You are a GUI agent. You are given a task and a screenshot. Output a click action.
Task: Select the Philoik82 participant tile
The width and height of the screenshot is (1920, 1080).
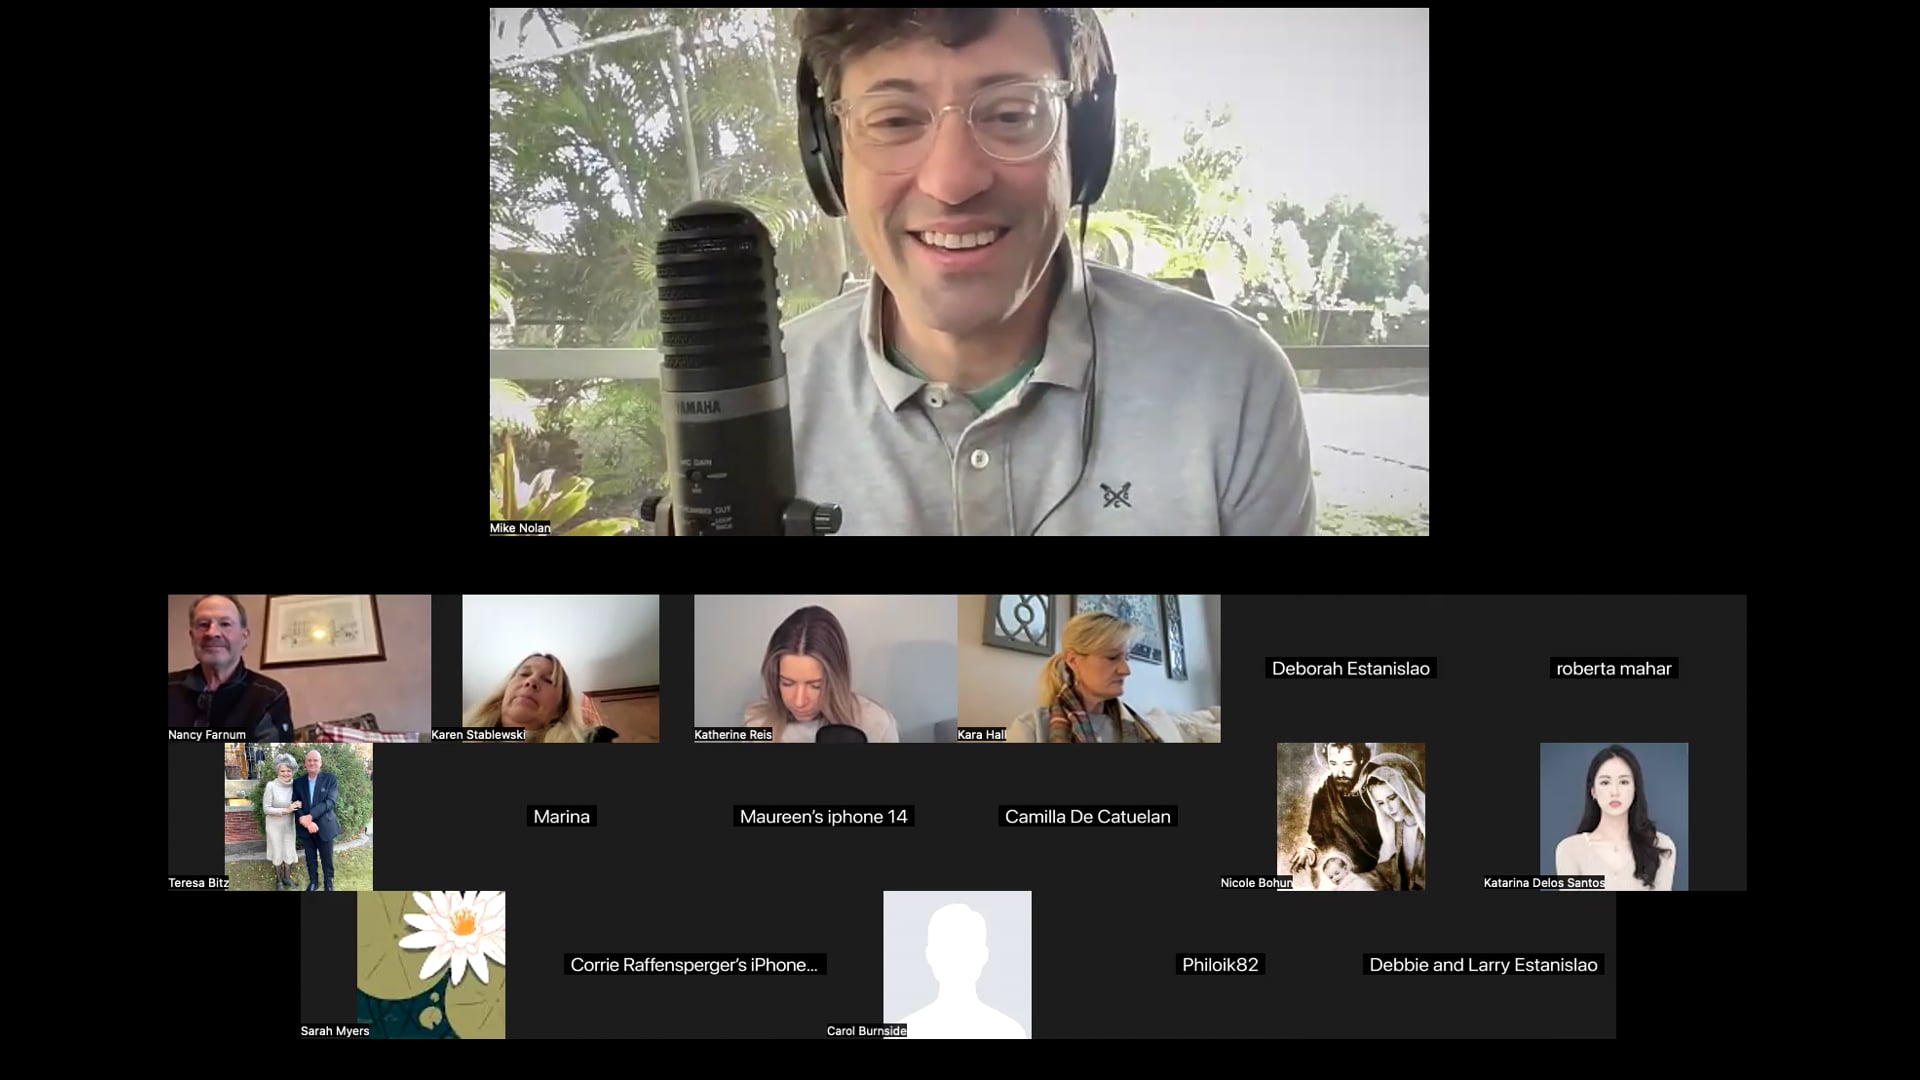[1219, 964]
